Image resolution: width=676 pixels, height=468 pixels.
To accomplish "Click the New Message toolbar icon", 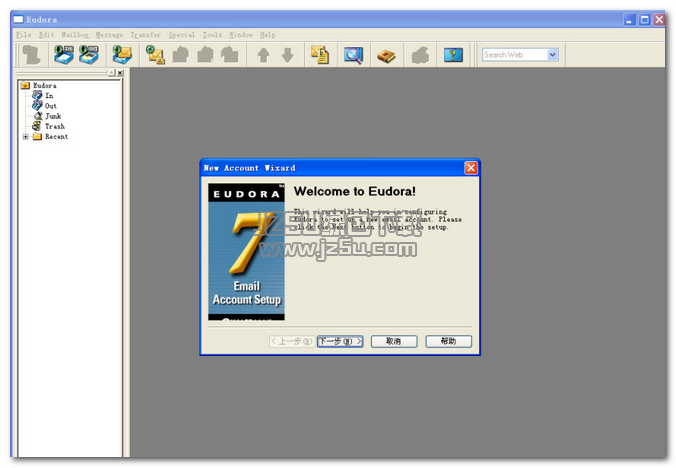I will (155, 55).
